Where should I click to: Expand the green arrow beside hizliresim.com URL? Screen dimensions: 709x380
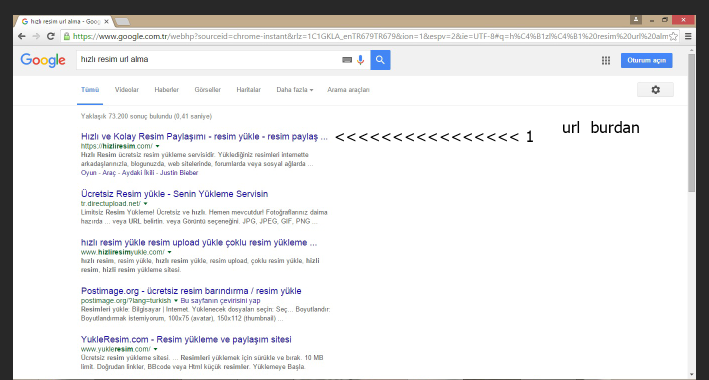(157, 146)
